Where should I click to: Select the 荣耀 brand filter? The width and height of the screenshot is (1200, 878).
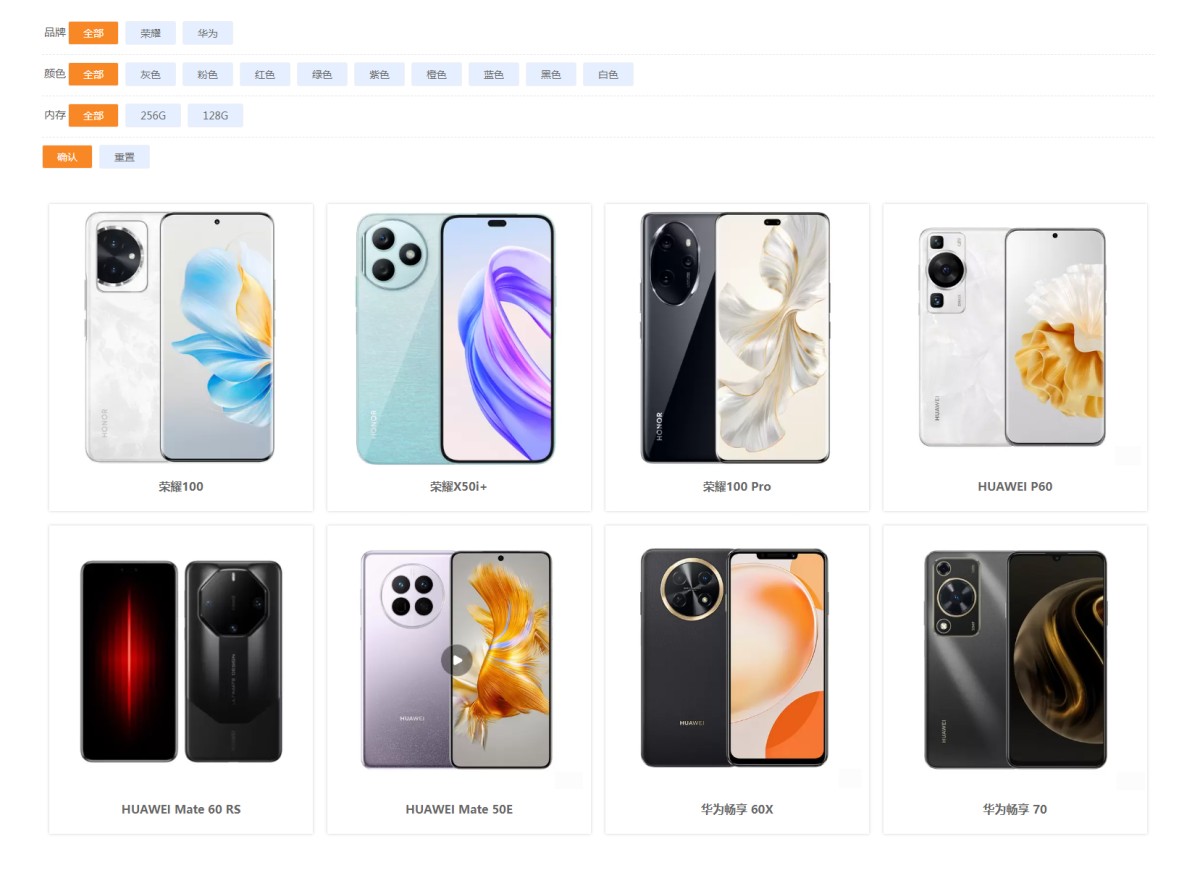[x=151, y=33]
